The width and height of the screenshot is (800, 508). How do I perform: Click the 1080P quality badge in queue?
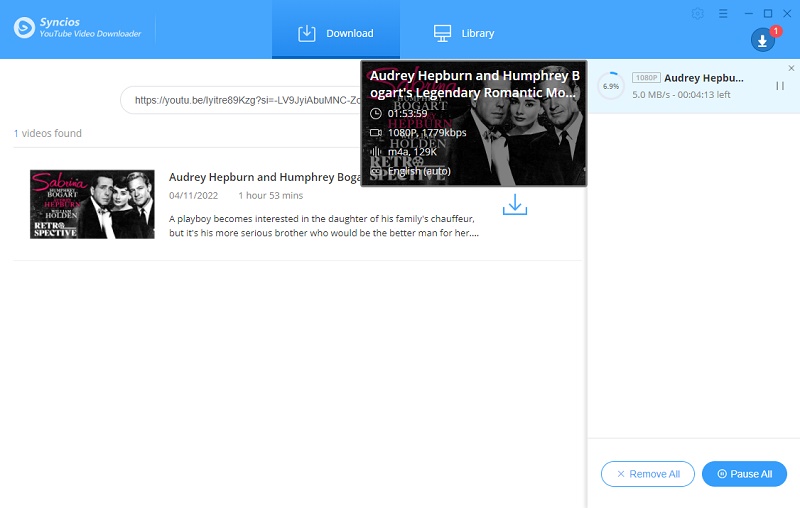tap(646, 78)
